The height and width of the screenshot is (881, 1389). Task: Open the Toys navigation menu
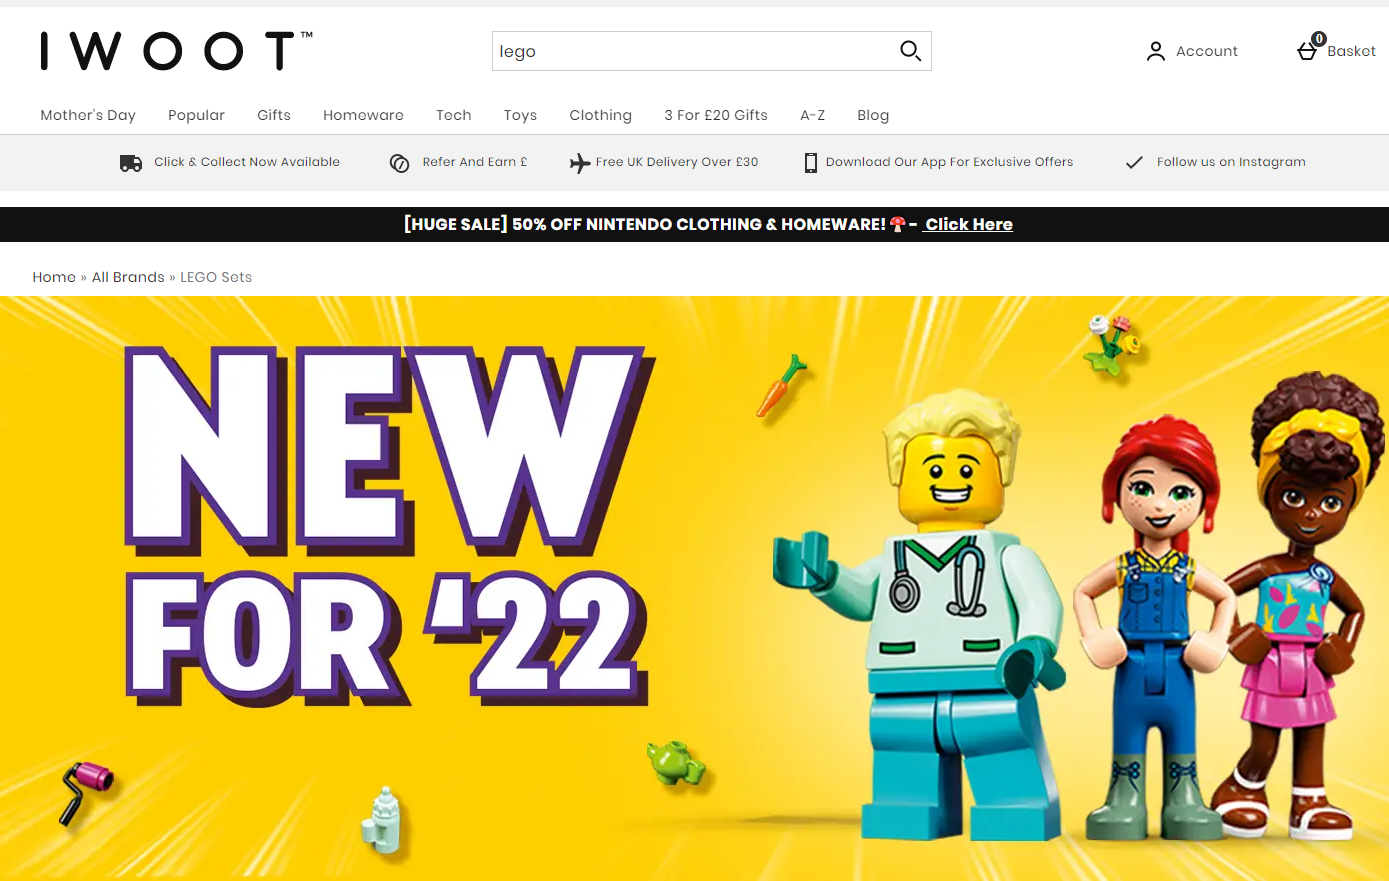coord(520,115)
